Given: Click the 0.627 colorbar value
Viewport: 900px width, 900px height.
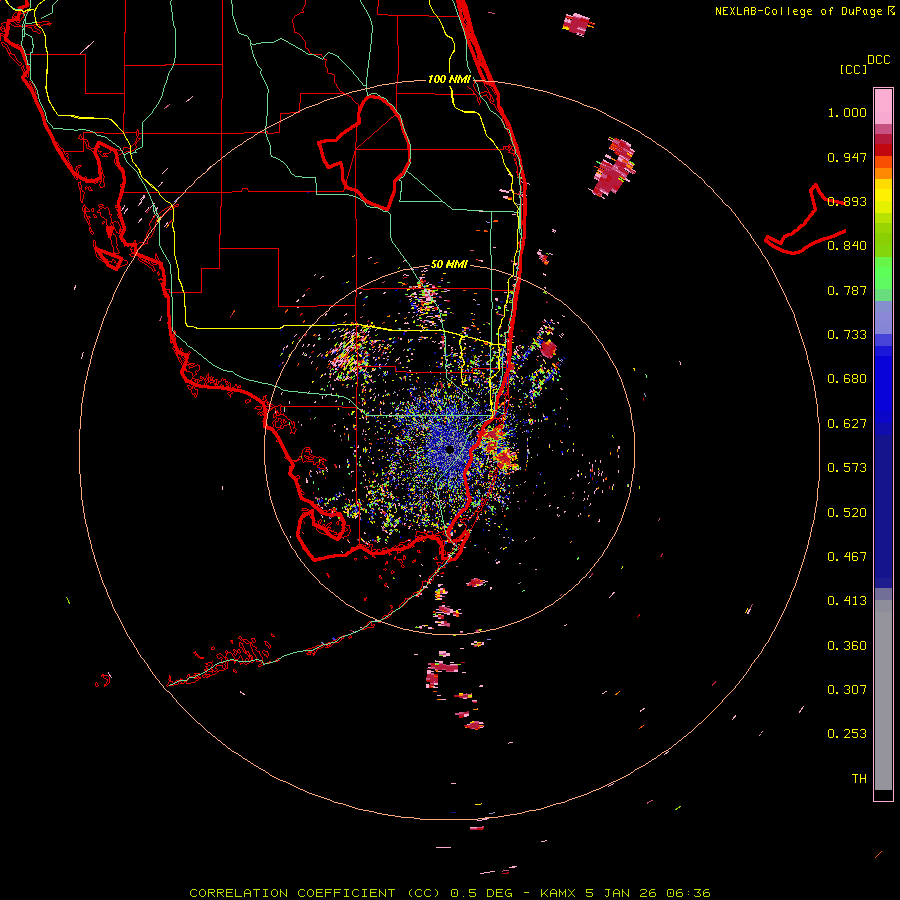Looking at the screenshot, I should click(x=847, y=424).
